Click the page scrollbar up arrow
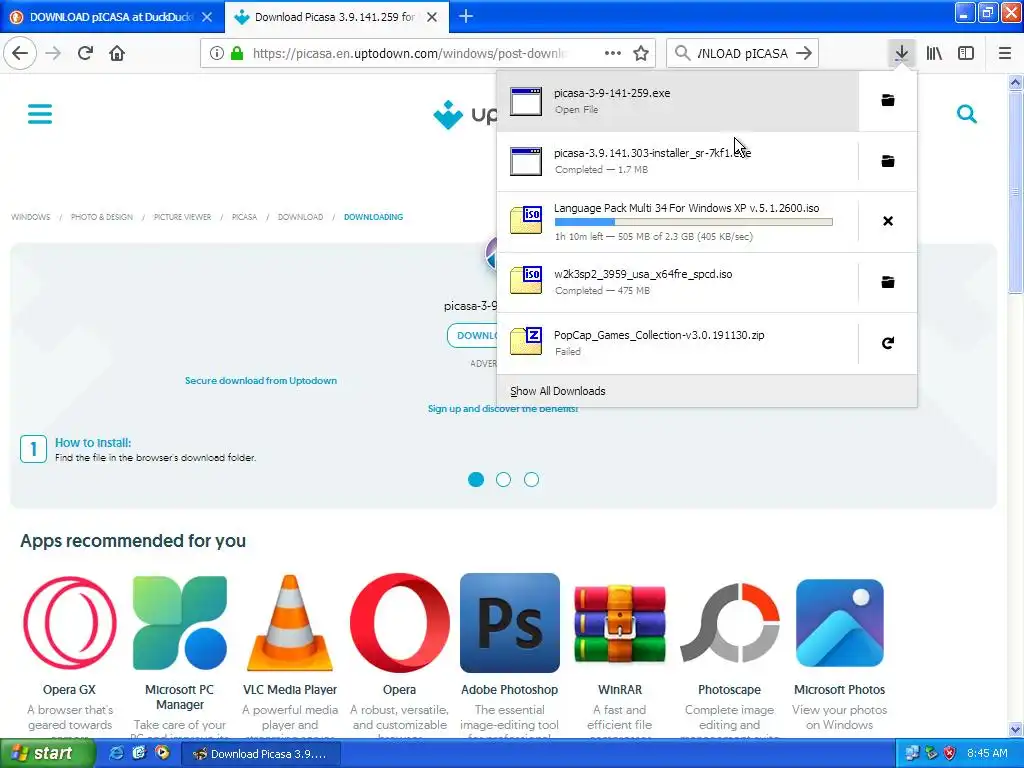Screen dimensions: 1024x768 tap(1015, 82)
